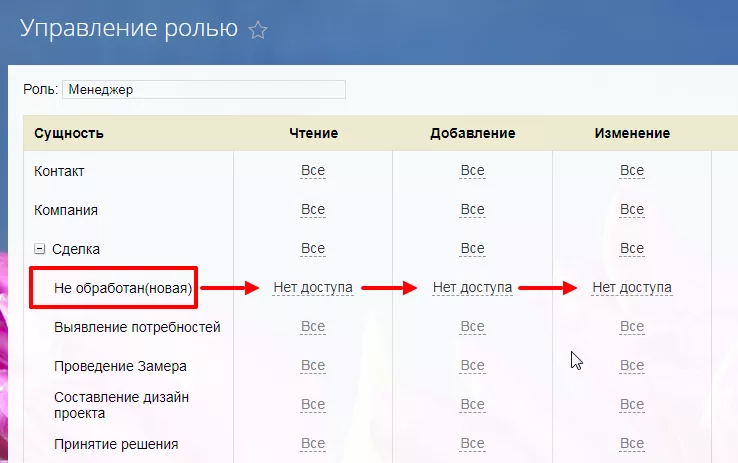Open Добавление permission dropdown for Сделка
This screenshot has height=463, width=738.
coord(473,248)
